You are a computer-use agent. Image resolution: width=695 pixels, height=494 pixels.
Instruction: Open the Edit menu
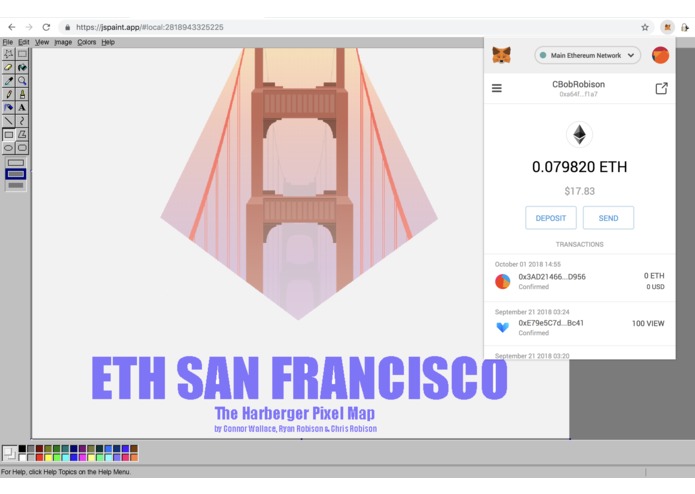coord(23,42)
